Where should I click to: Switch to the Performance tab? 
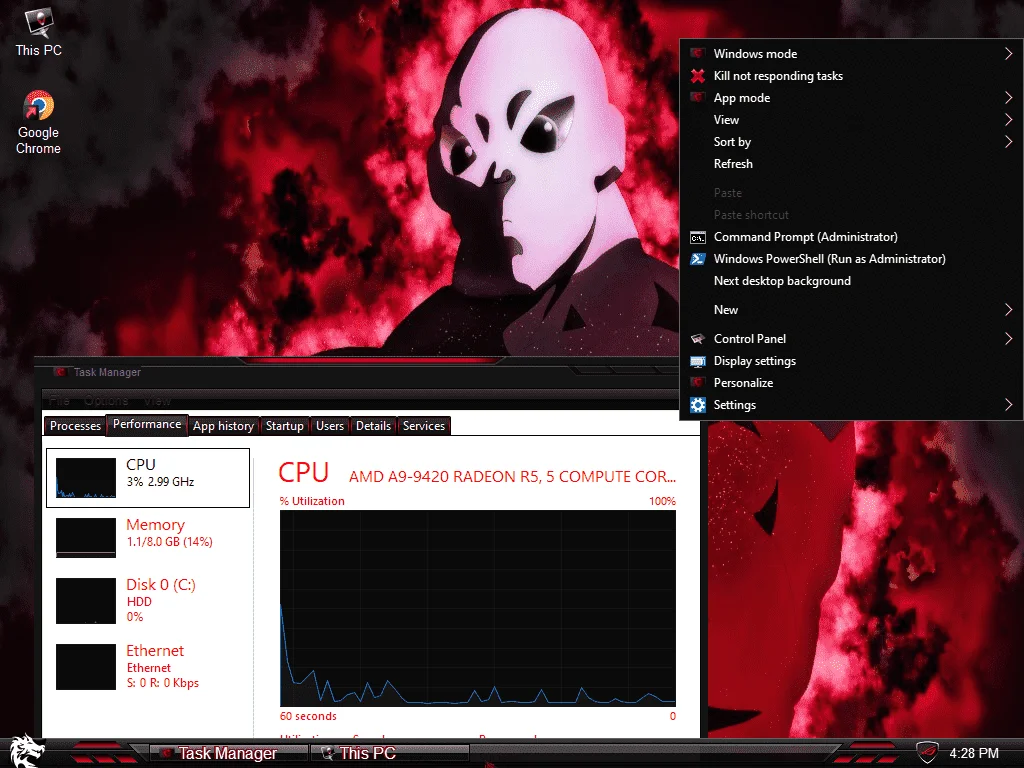[147, 424]
